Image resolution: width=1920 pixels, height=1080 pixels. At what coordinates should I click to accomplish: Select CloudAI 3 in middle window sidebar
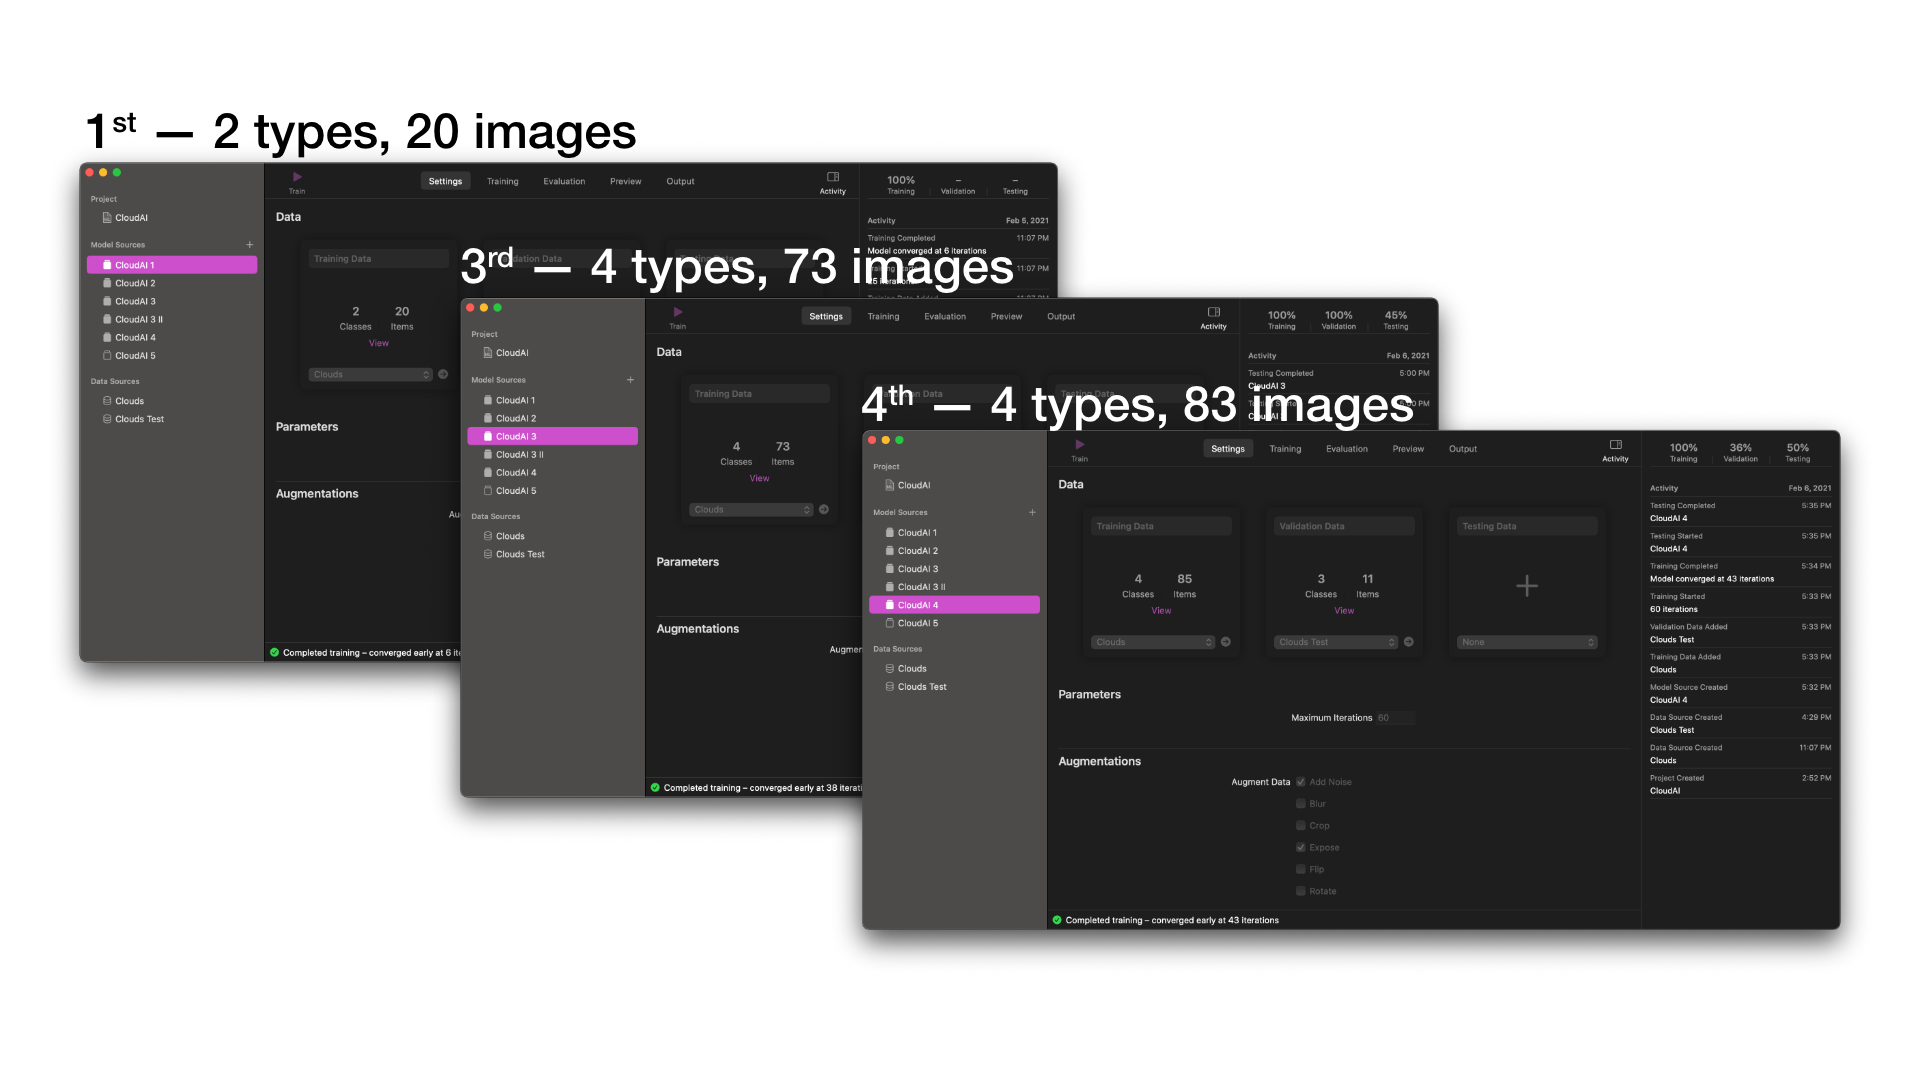(x=553, y=436)
